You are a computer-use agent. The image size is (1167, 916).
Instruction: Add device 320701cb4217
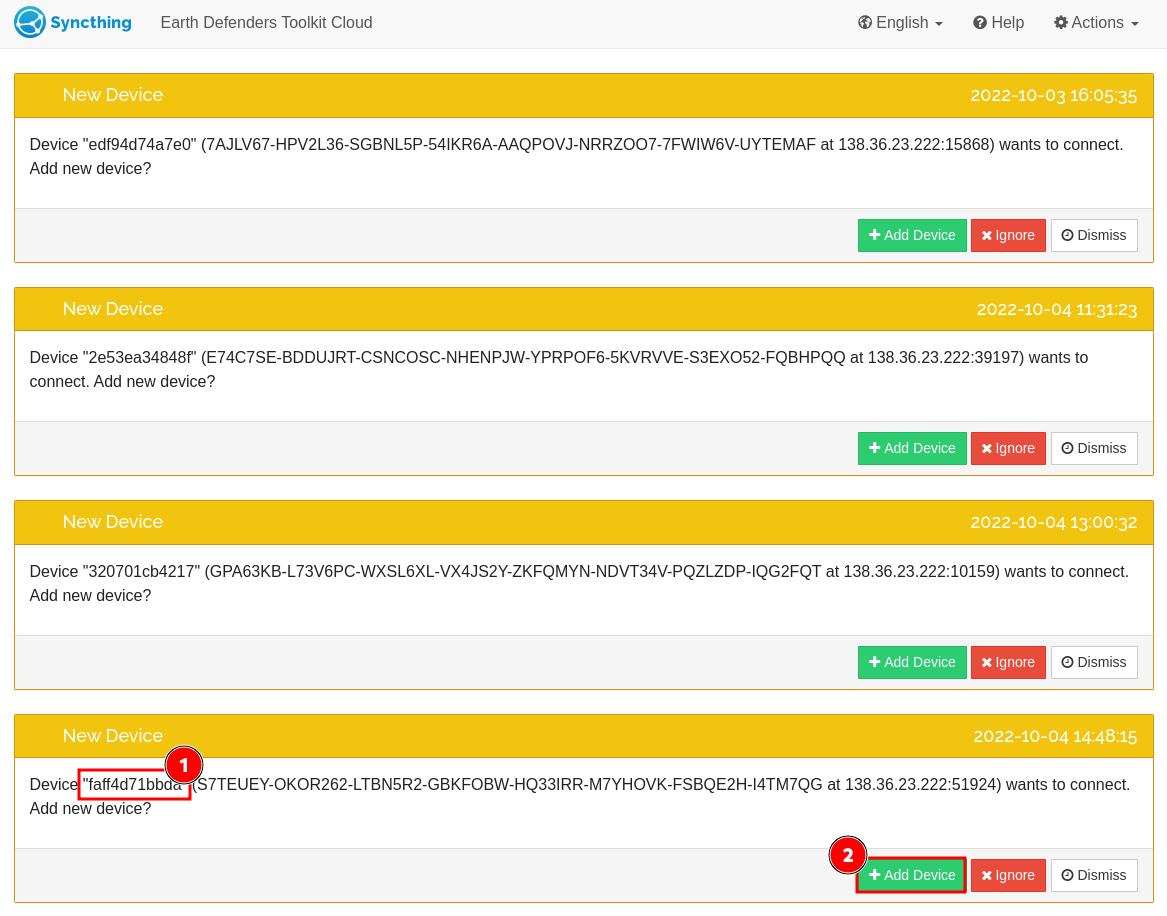[x=912, y=662]
